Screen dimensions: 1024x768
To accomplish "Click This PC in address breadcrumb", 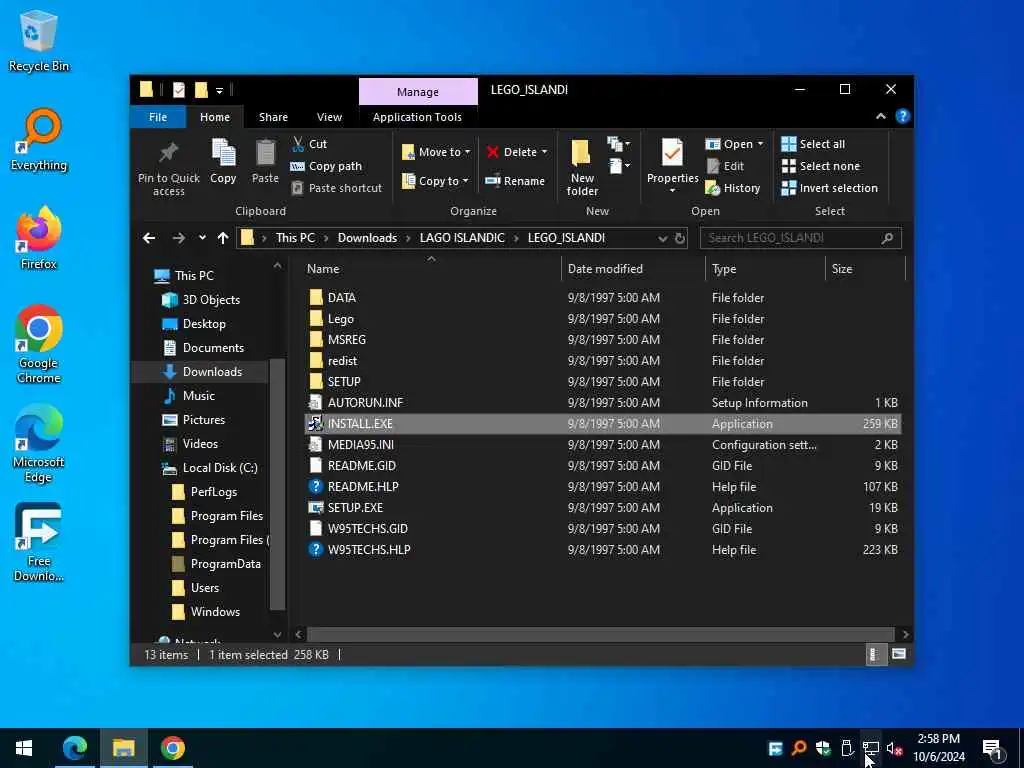I will [295, 238].
